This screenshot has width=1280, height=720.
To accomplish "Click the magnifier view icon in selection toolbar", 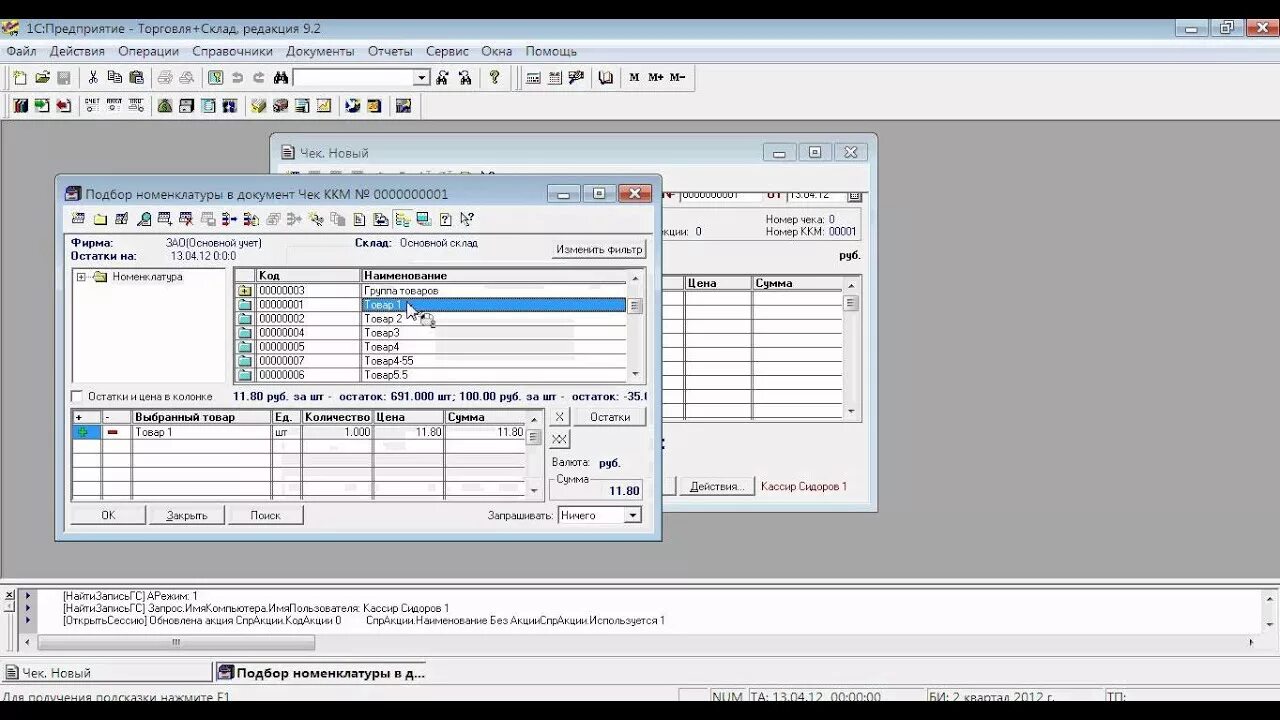I will pos(144,220).
